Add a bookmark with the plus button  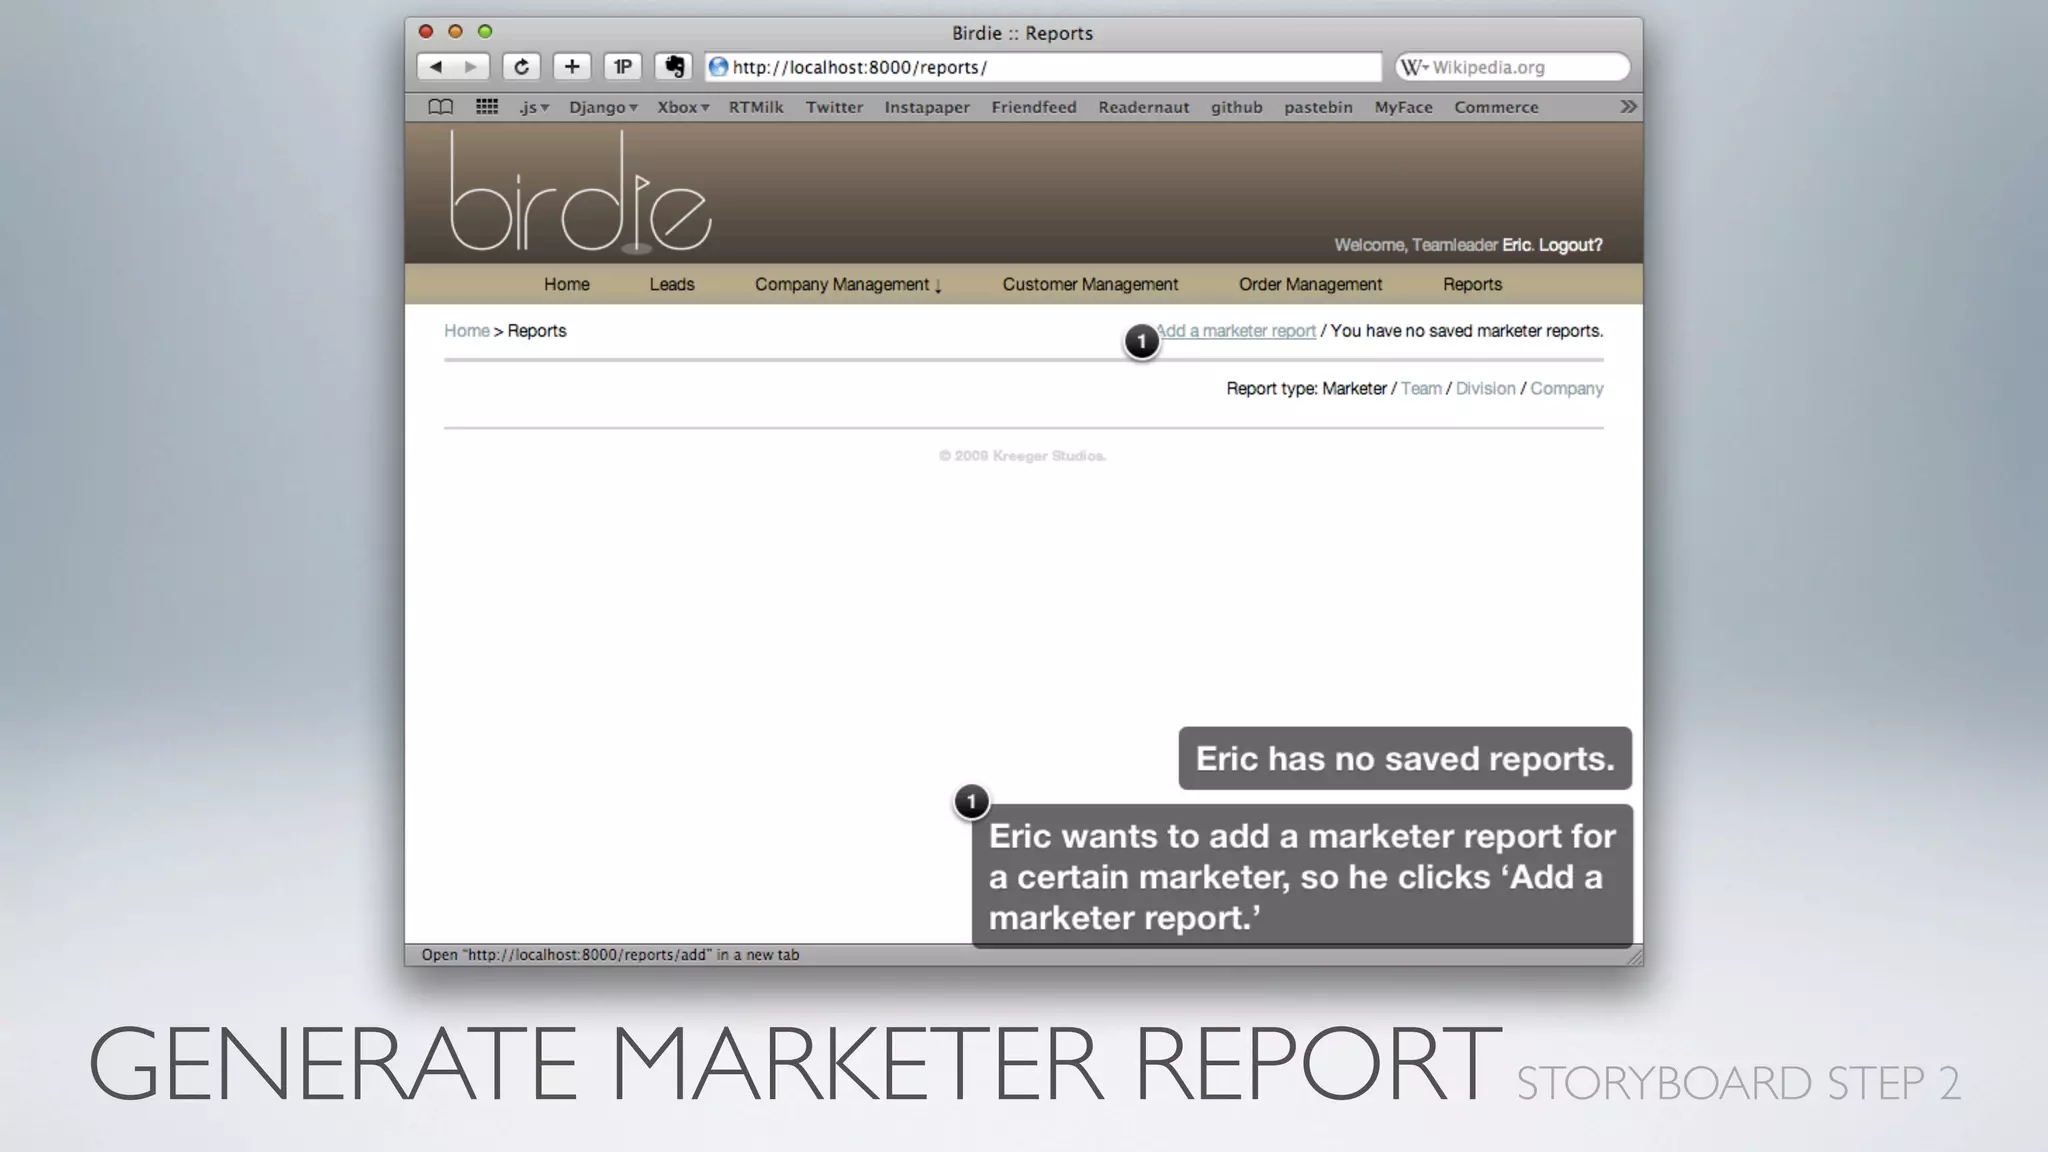pyautogui.click(x=572, y=67)
